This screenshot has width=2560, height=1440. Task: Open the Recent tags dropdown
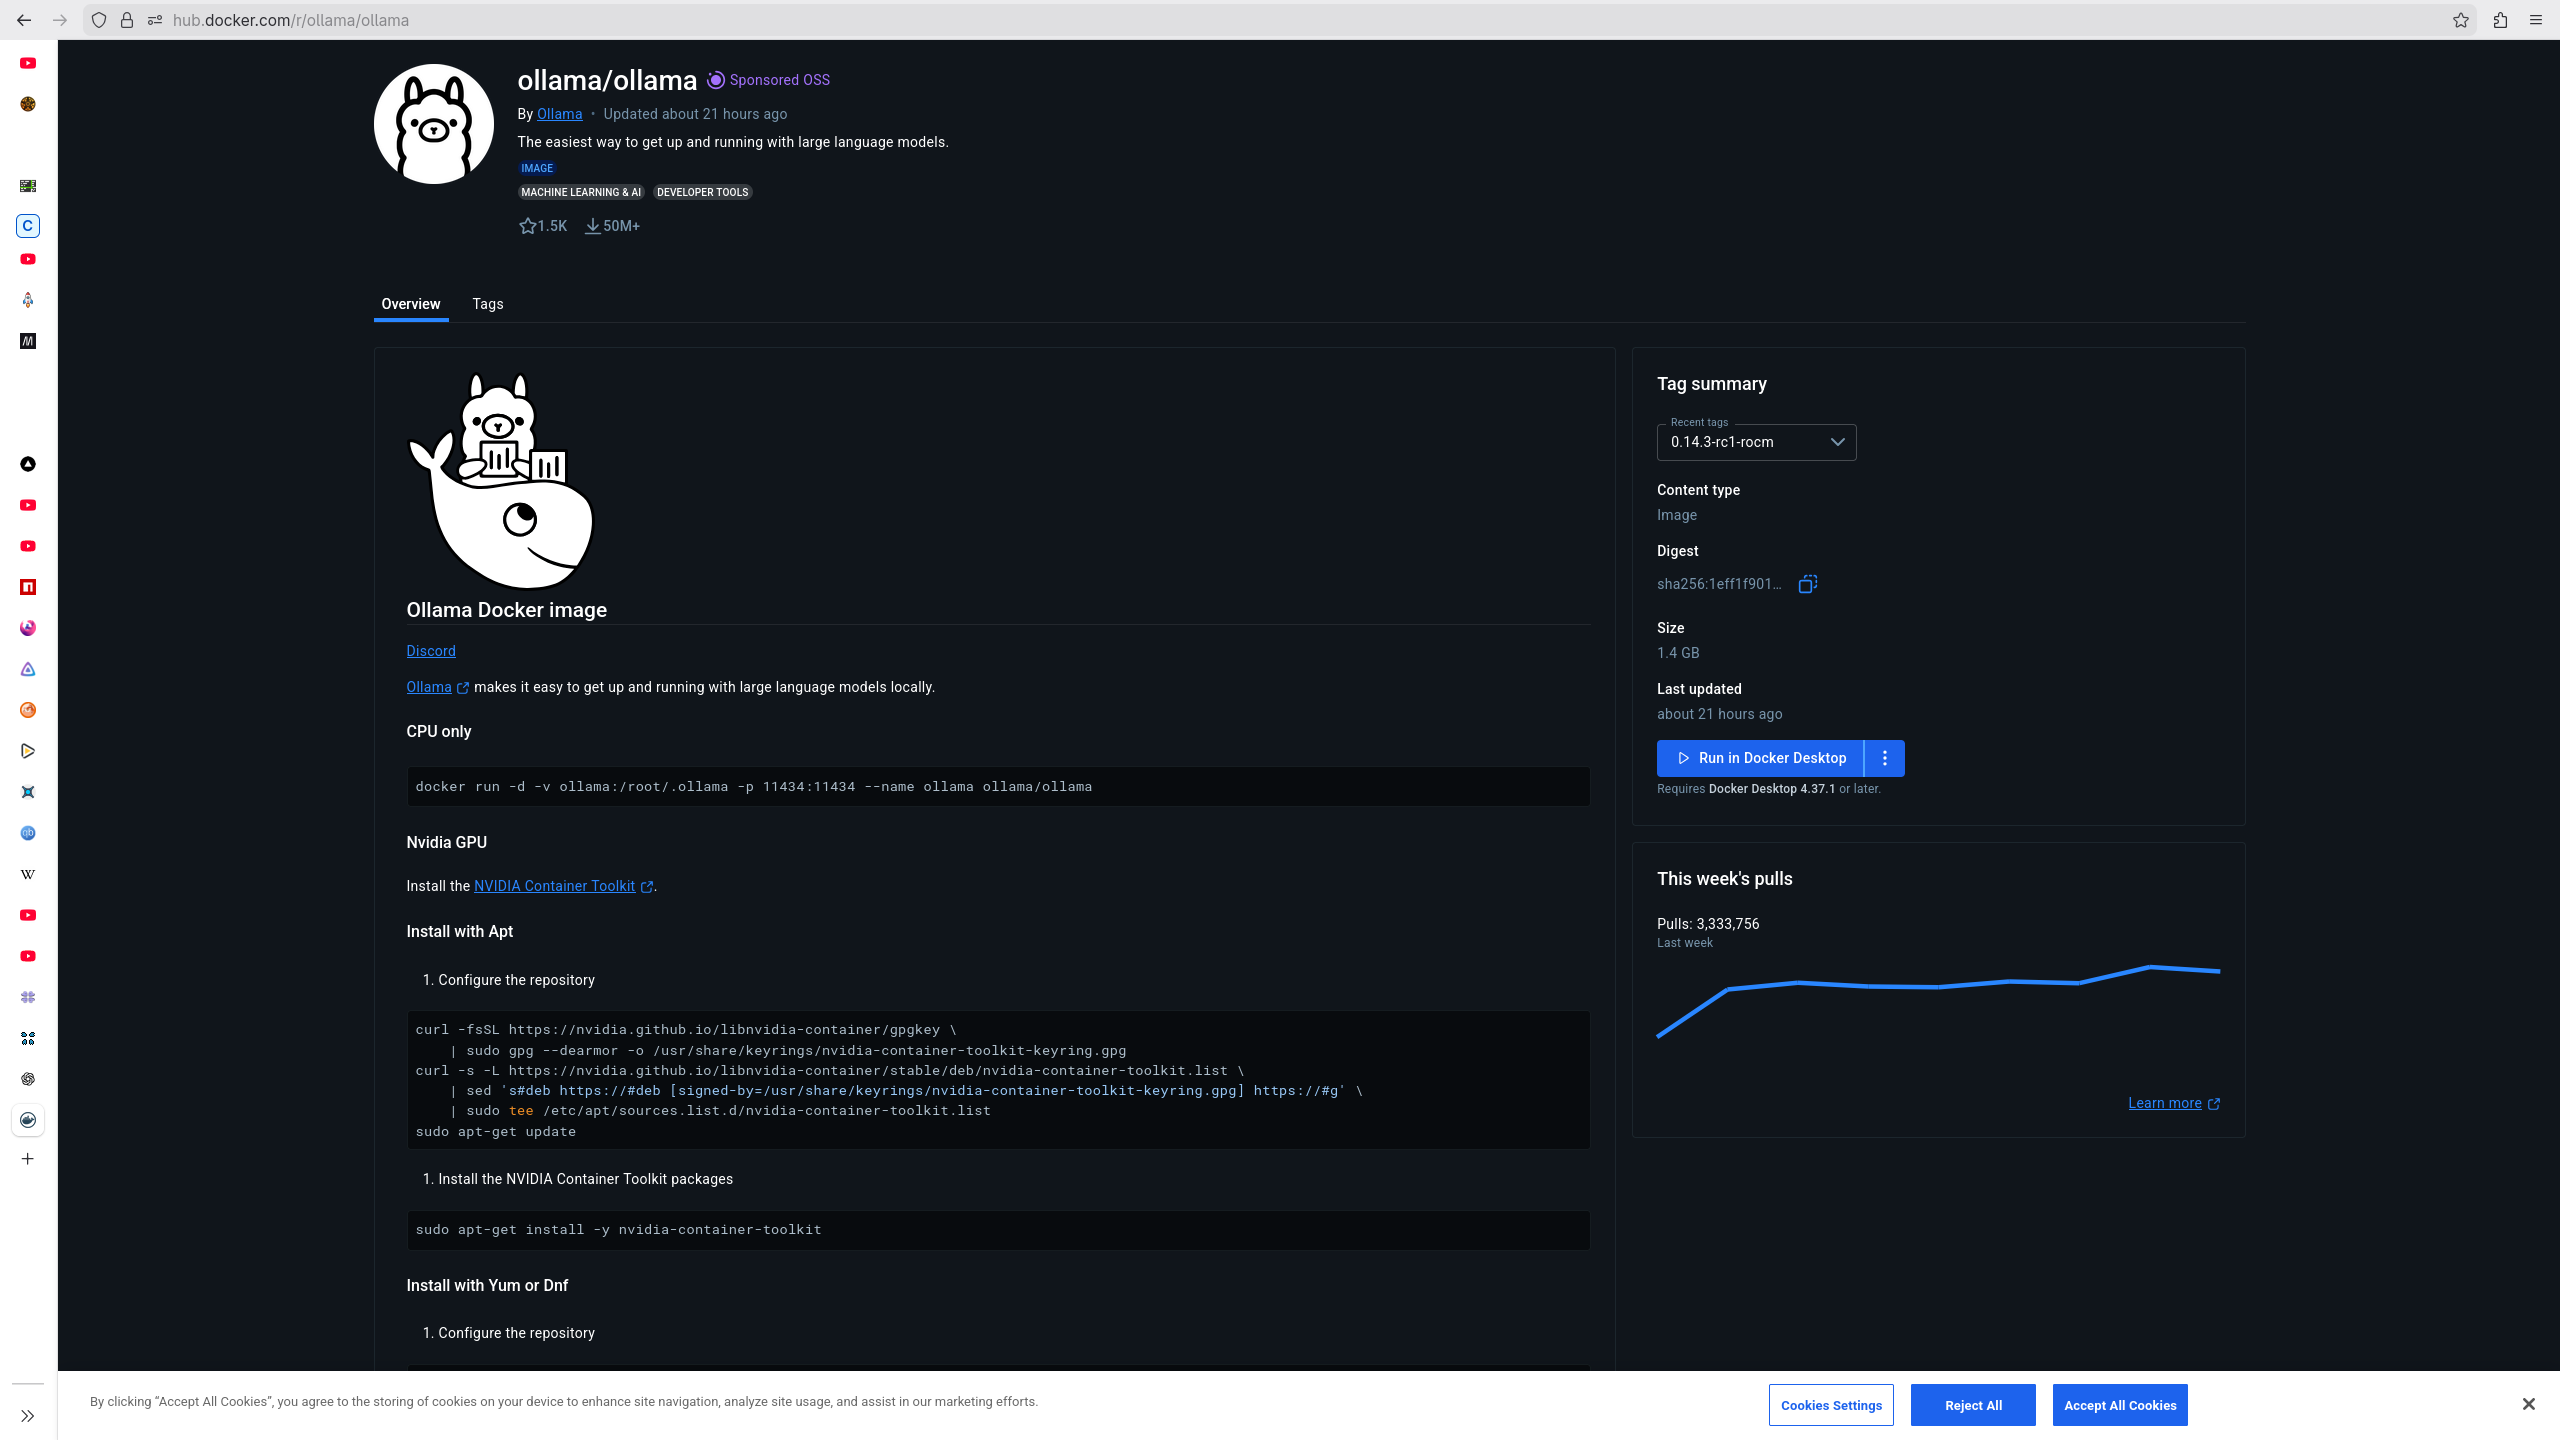tap(1756, 442)
